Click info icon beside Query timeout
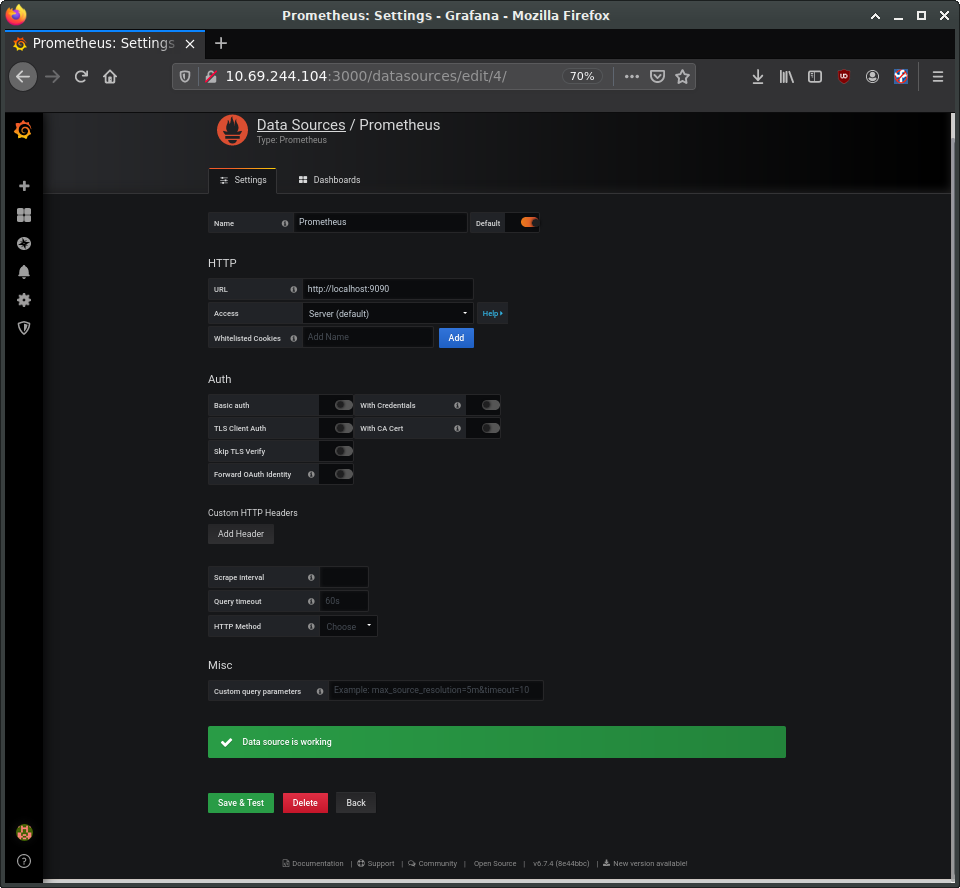 (311, 601)
